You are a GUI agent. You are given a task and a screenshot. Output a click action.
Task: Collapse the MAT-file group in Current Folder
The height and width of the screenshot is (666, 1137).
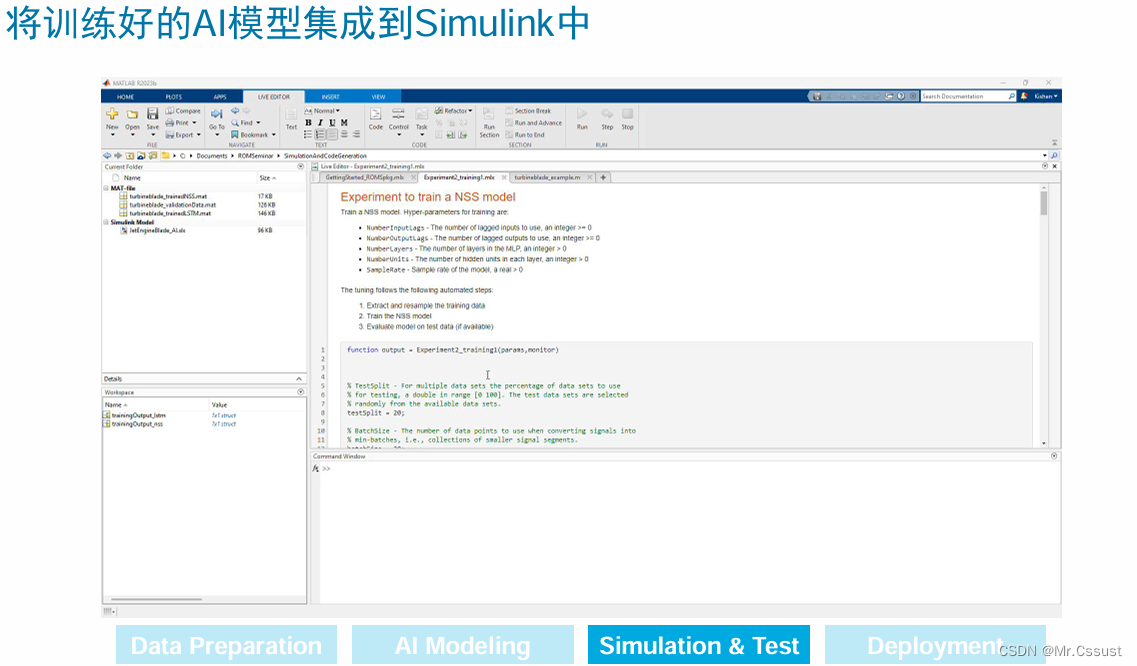[105, 187]
